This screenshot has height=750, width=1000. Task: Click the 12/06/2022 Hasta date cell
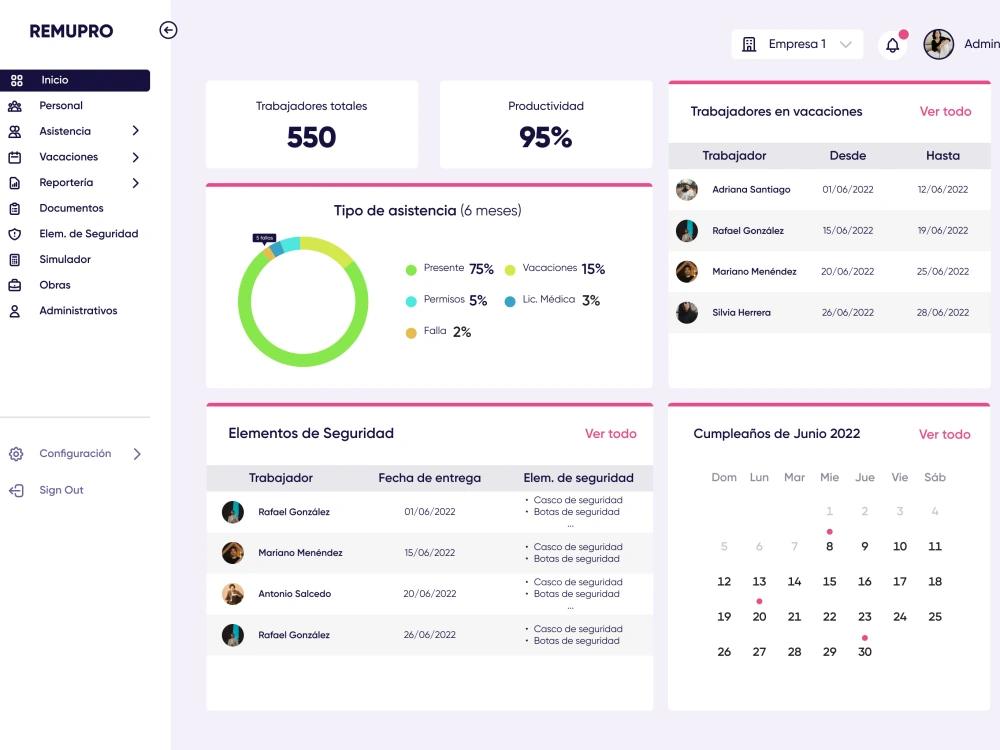[x=943, y=189]
